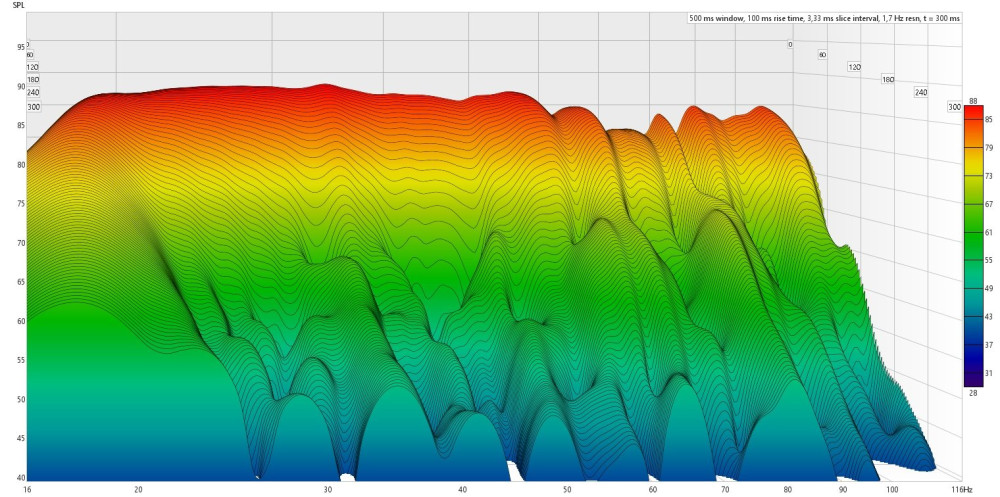Click the 95 dB SPL axis tick label
Screen dimensions: 1000x497
click(20, 47)
